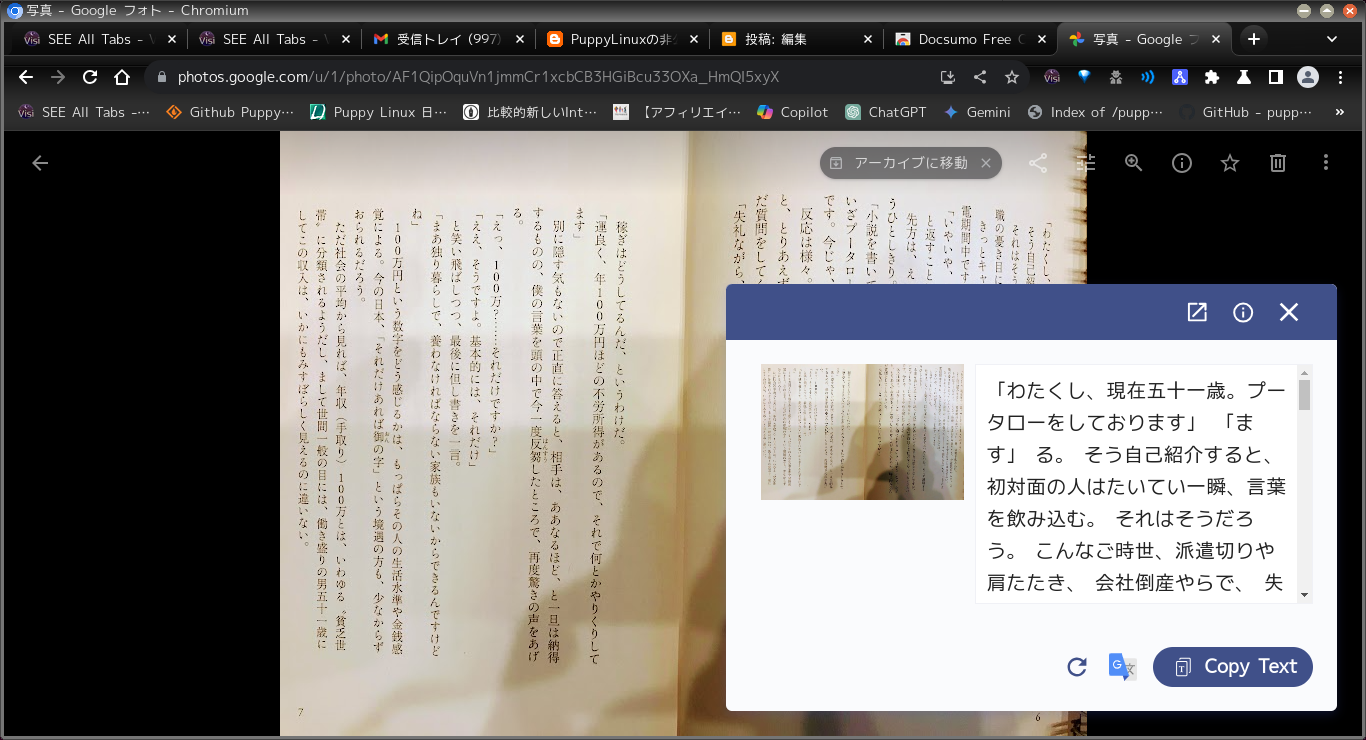The height and width of the screenshot is (740, 1366).
Task: Click the photo share icon
Action: [x=1038, y=163]
